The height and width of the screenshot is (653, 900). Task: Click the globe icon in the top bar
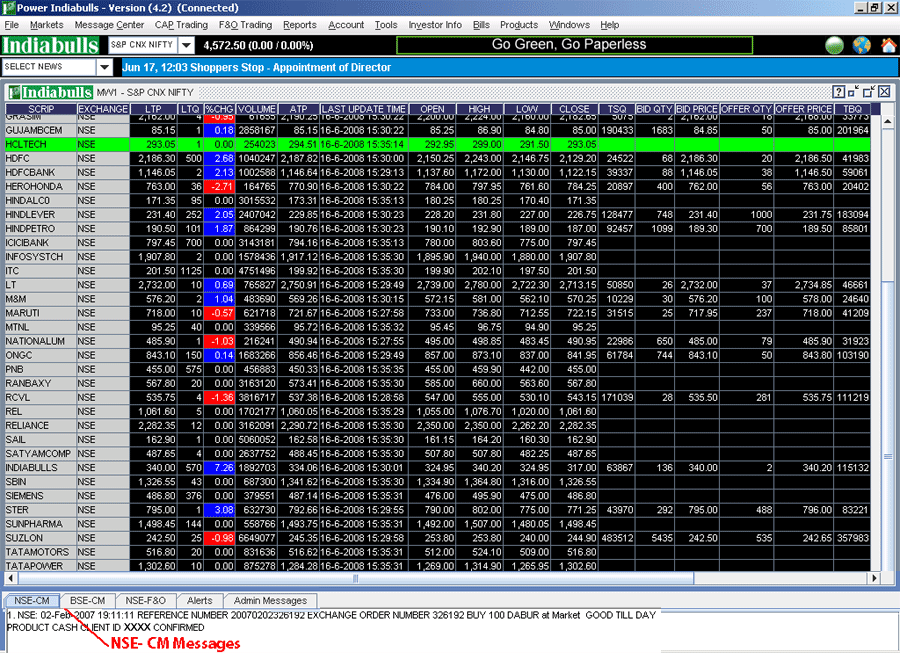coord(862,45)
